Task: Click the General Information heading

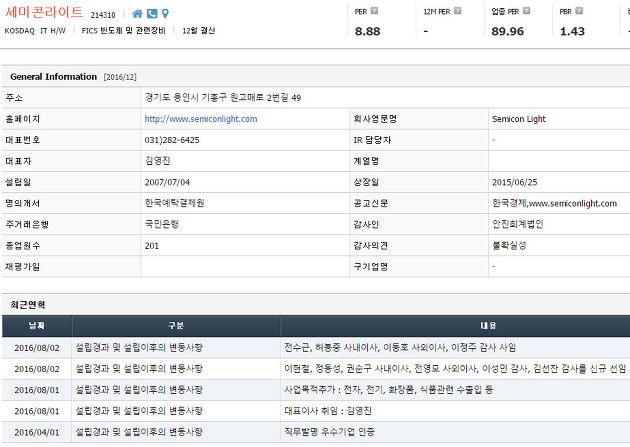Action: click(x=53, y=77)
